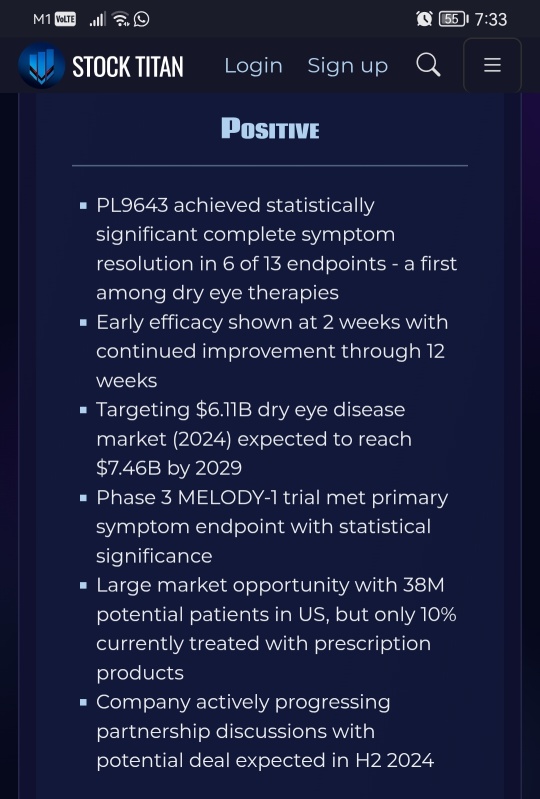Tap the 7:33 clock in status bar
The image size is (540, 799).
pyautogui.click(x=491, y=19)
